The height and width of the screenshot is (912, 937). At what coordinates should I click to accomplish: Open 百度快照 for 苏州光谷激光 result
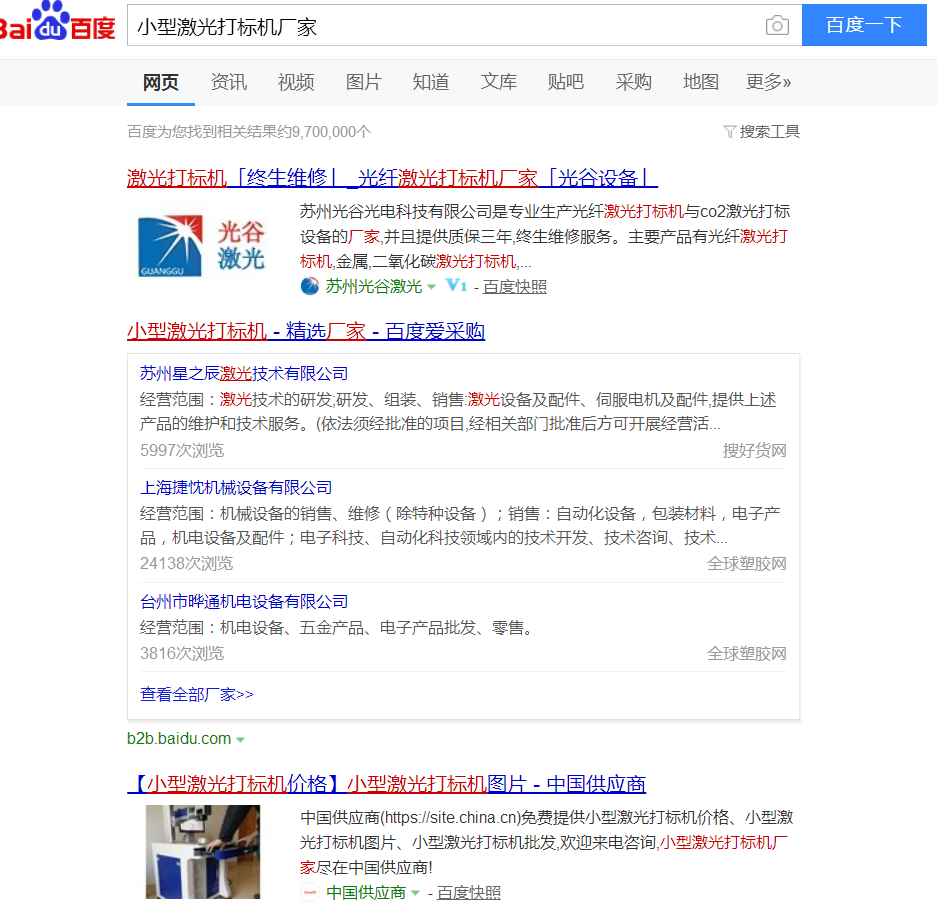pyautogui.click(x=515, y=287)
